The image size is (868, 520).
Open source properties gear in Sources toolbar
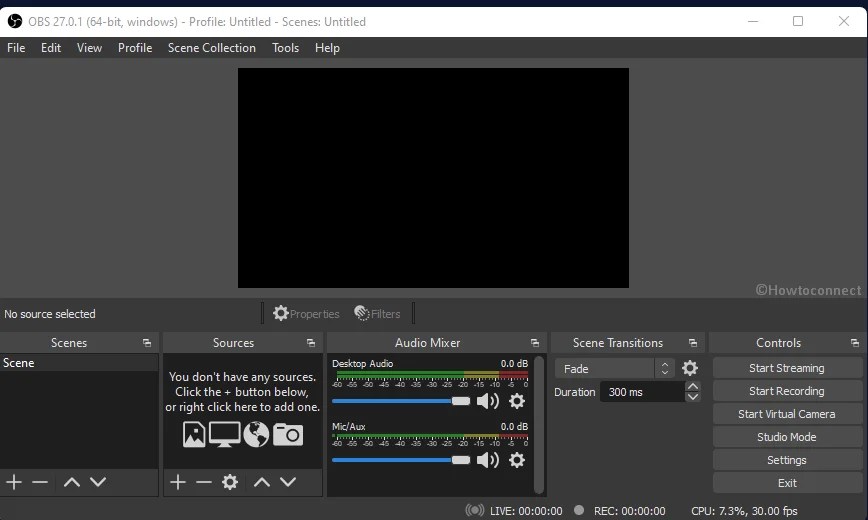(230, 482)
